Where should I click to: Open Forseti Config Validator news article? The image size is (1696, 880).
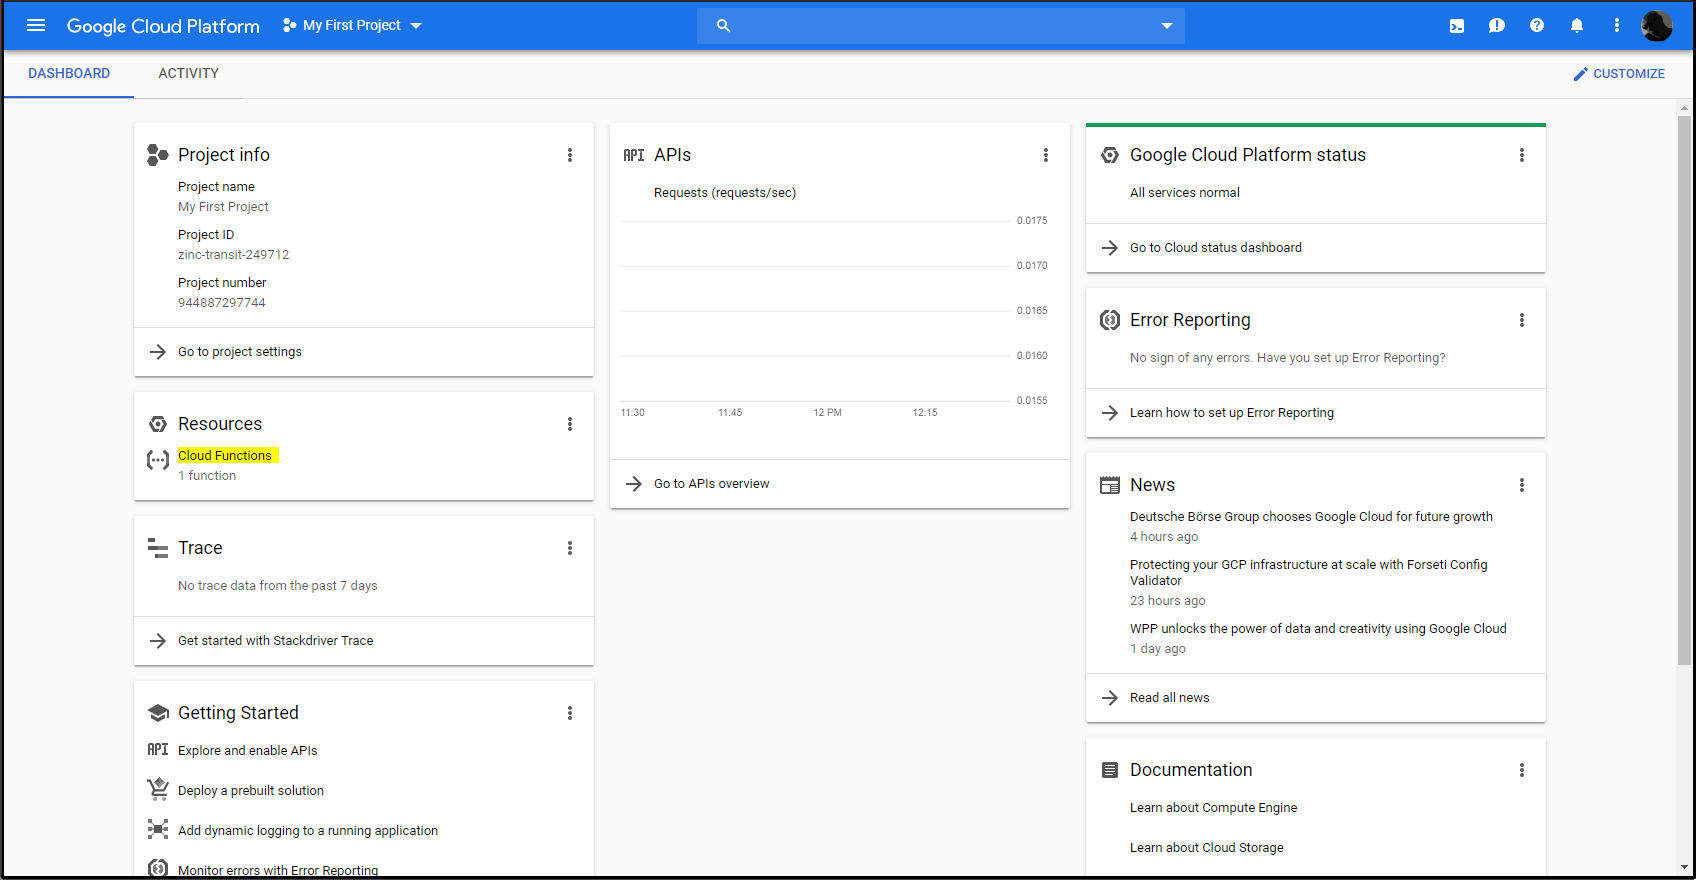(1309, 573)
